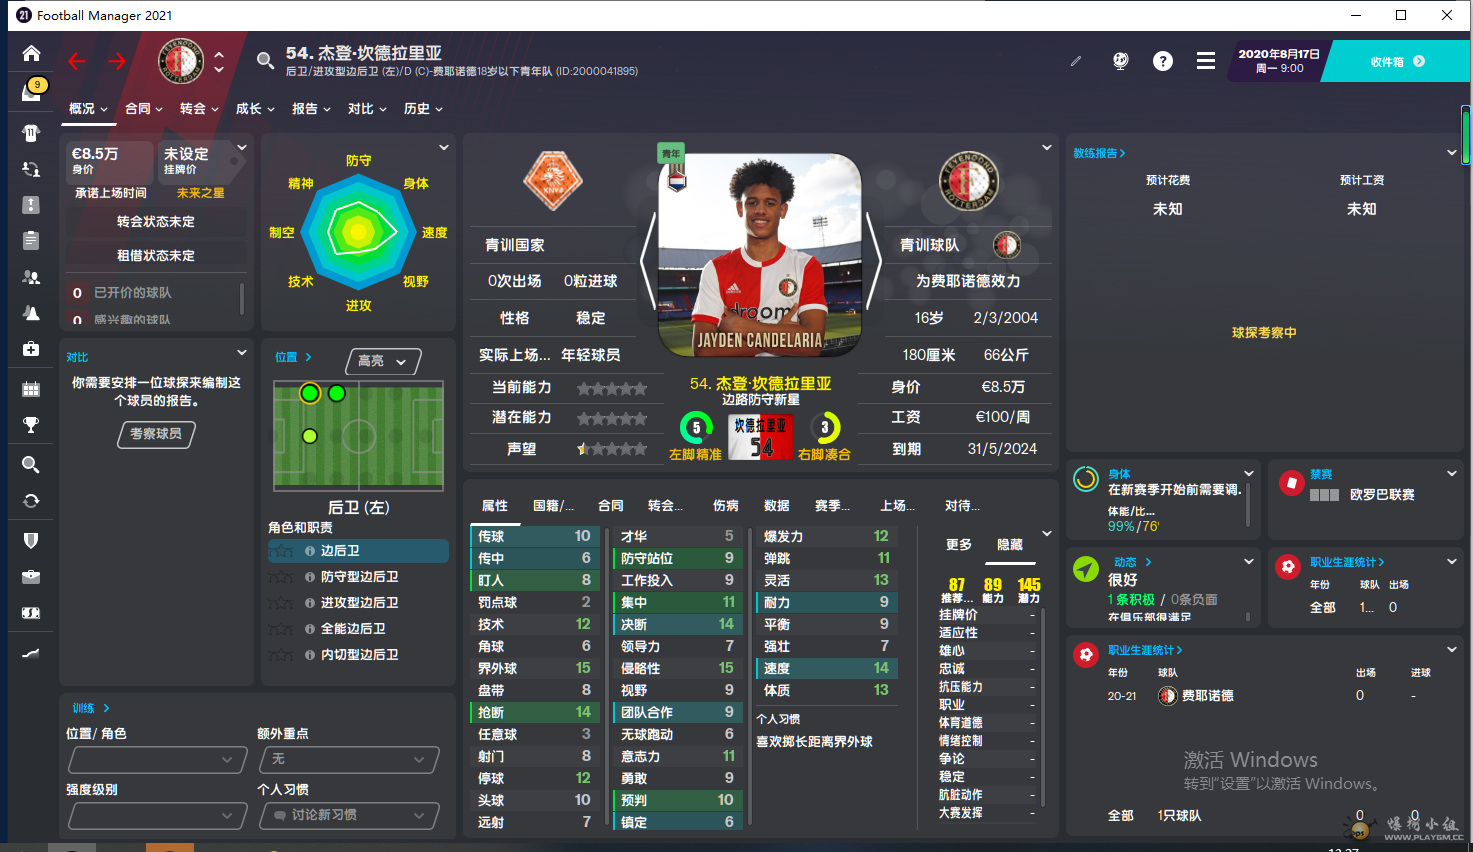Open the 收件箱 button
Screen dimensions: 1473x852
pos(1398,62)
